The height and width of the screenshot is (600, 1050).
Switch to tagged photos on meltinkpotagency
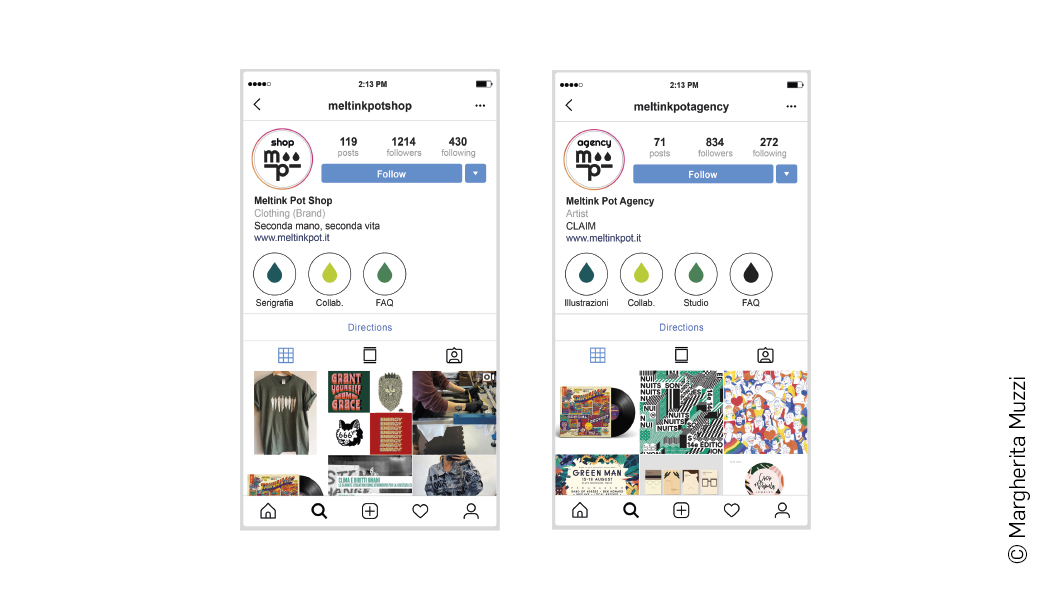pyautogui.click(x=765, y=355)
